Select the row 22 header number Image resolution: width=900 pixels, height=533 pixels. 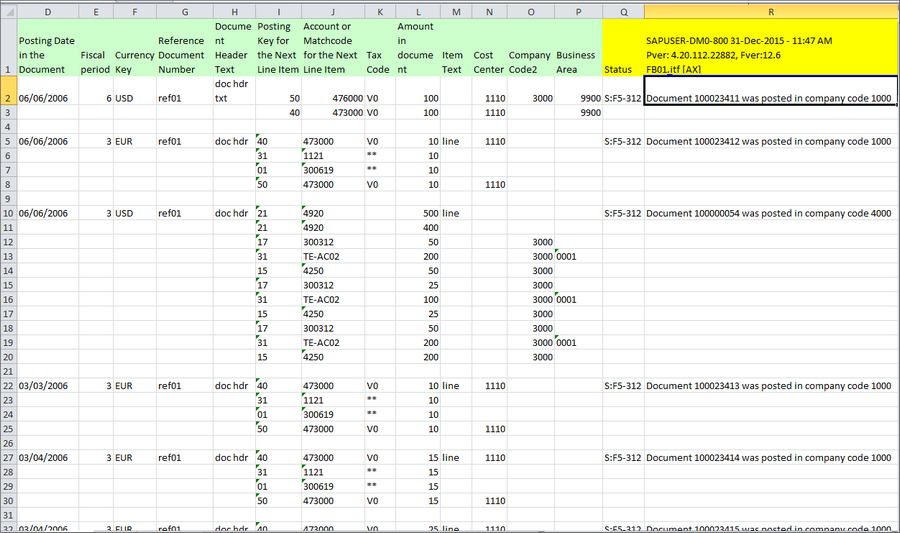point(7,385)
